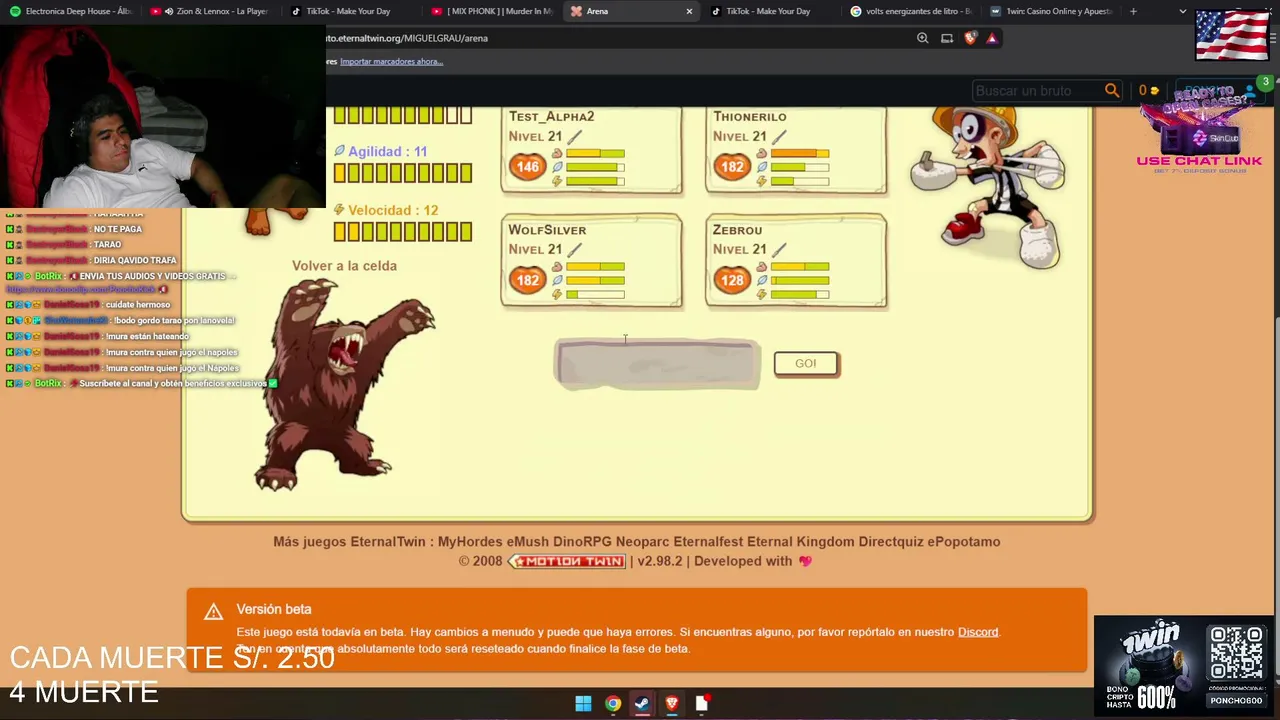
Task: Click the Velocidad lightning icon
Action: pos(339,210)
